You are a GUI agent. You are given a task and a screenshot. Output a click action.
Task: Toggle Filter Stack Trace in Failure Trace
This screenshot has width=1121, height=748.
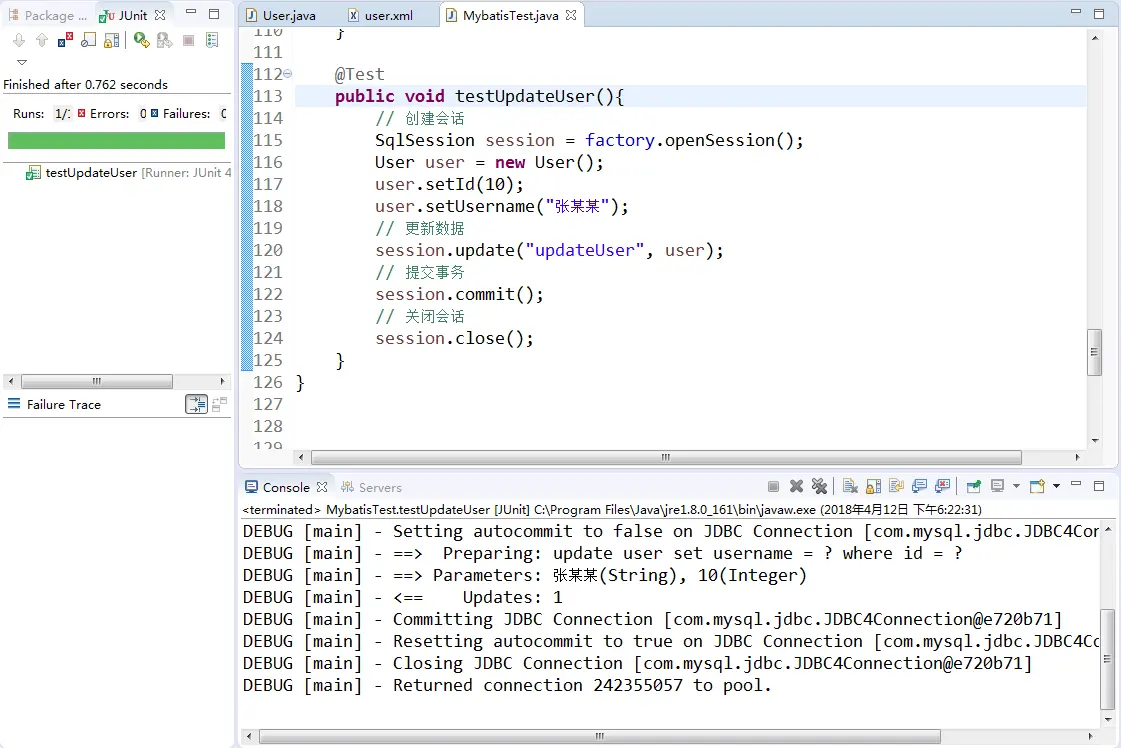point(196,404)
